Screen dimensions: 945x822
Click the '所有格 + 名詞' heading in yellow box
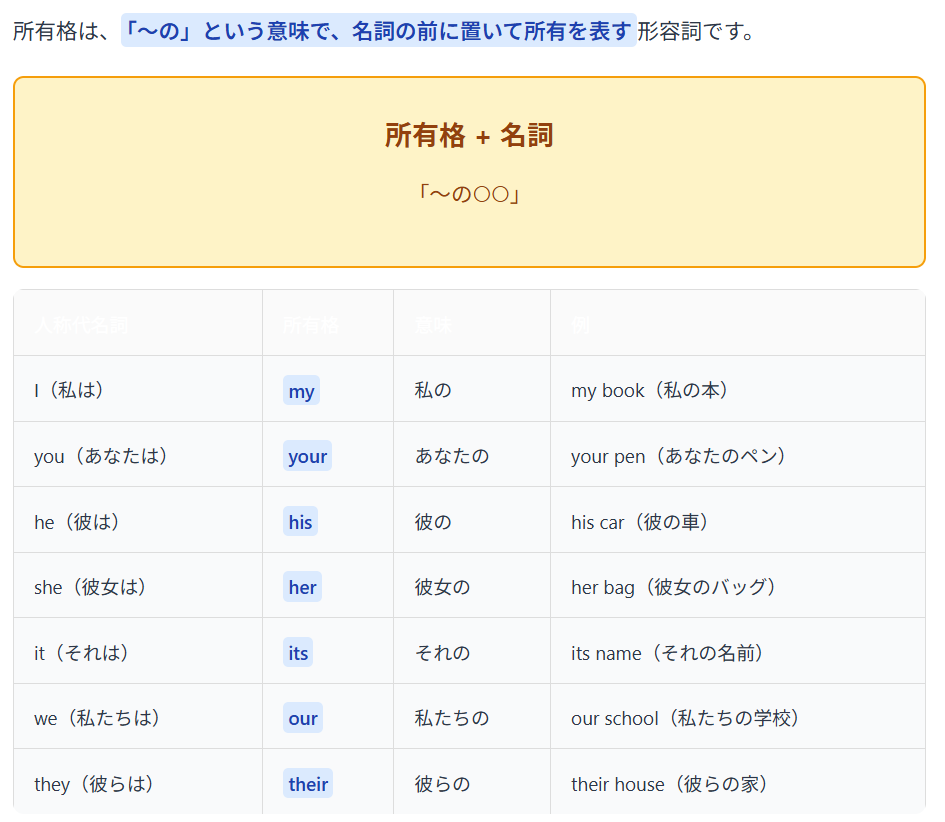(469, 135)
